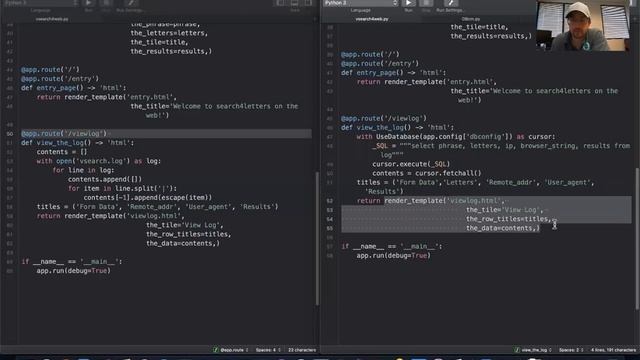This screenshot has height=360, width=640.
Task: Click "if __name__ == '__main__':" in right window
Action: [391, 246]
